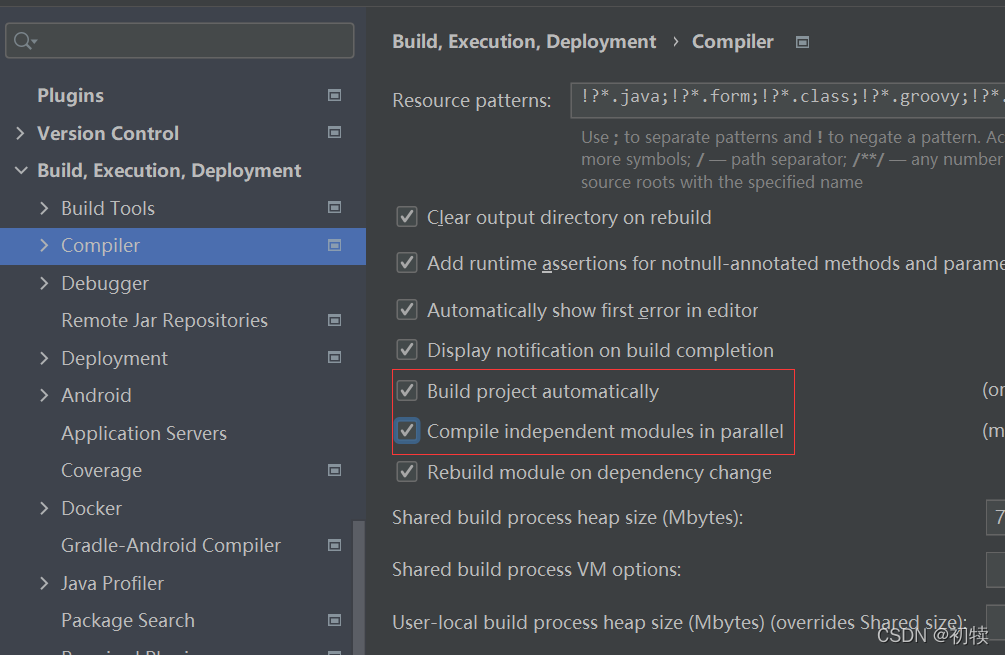Screen dimensions: 1005x655
Task: Open Gradle-Android Compiler settings
Action: coord(171,545)
